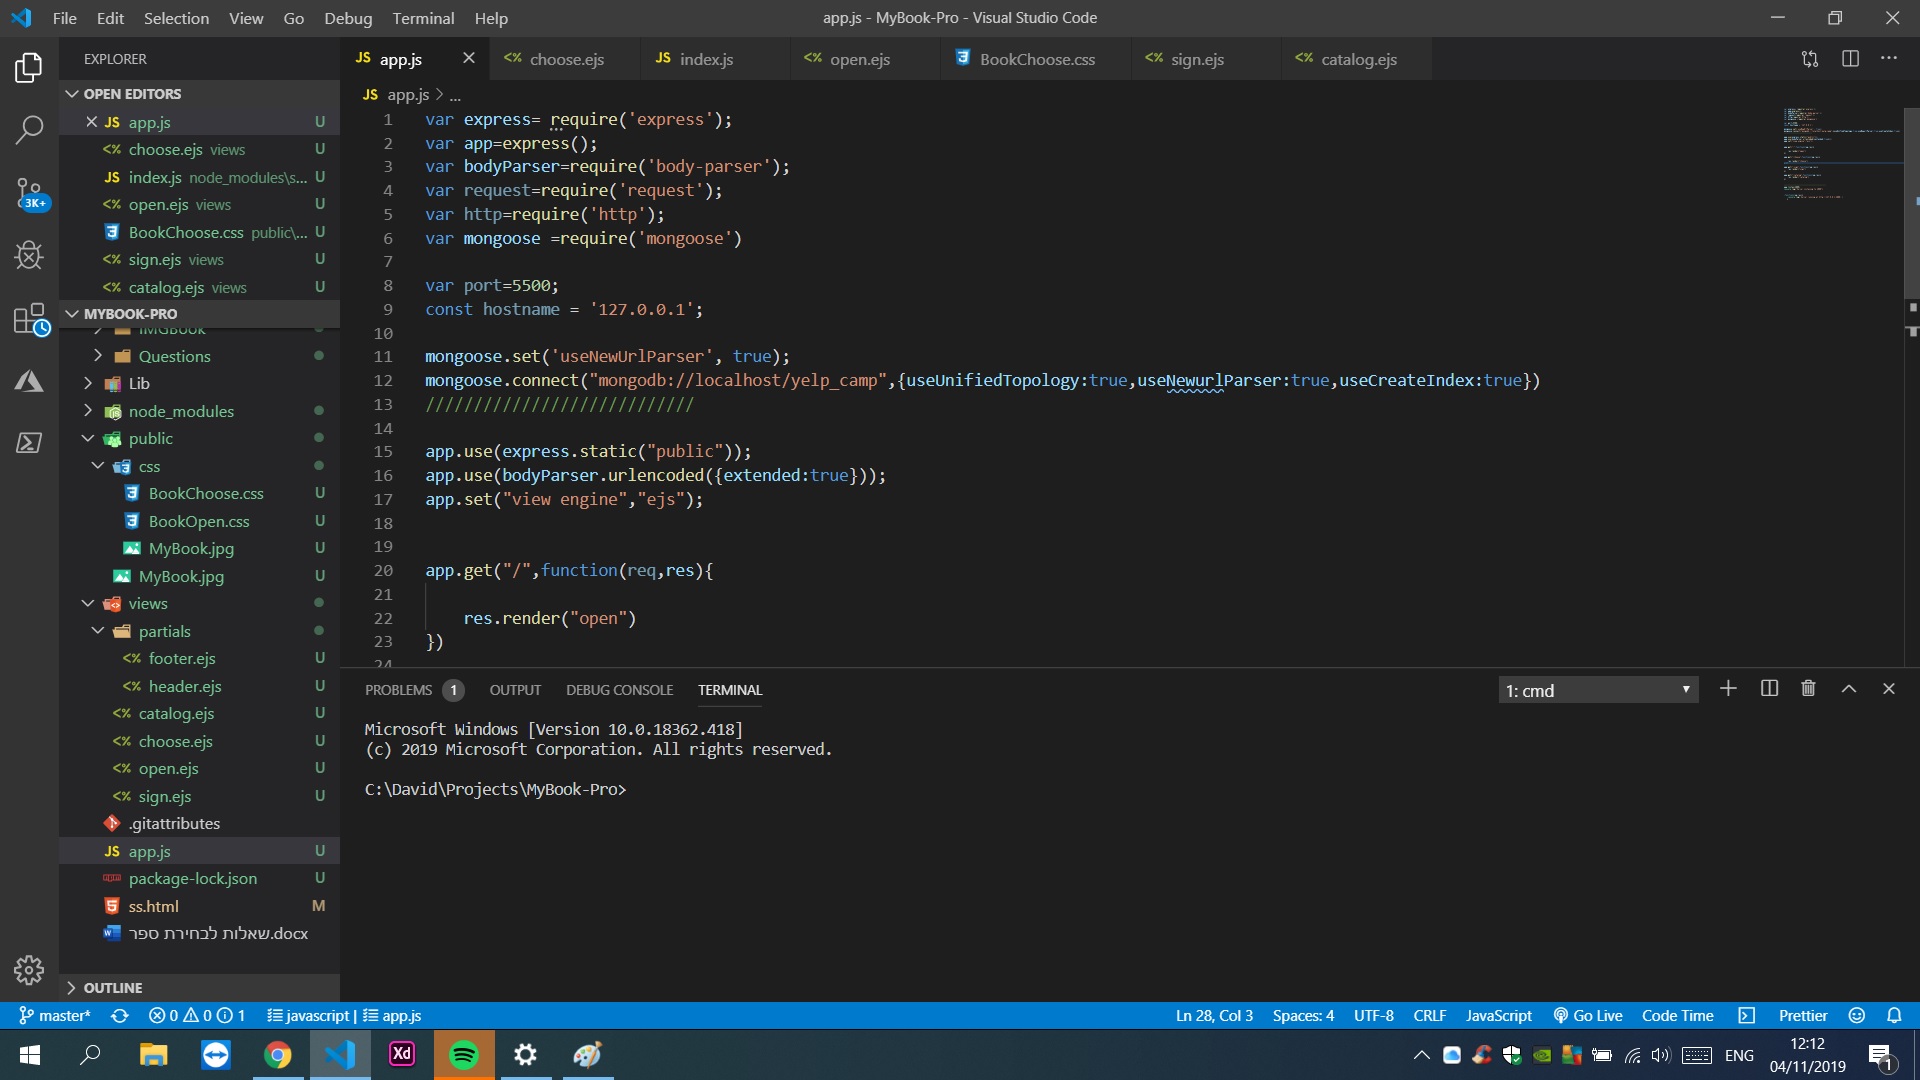
Task: Open the Debug view in activity bar
Action: click(x=29, y=256)
